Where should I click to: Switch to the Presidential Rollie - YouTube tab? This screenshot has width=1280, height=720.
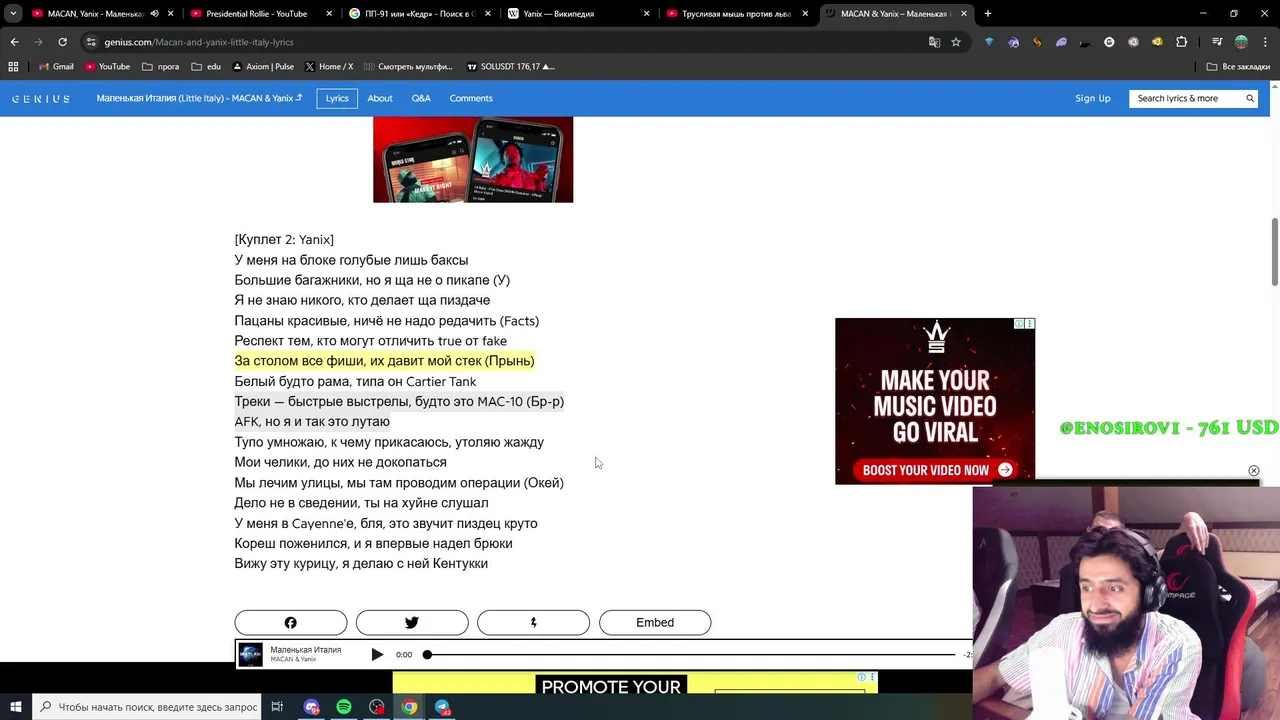(256, 14)
